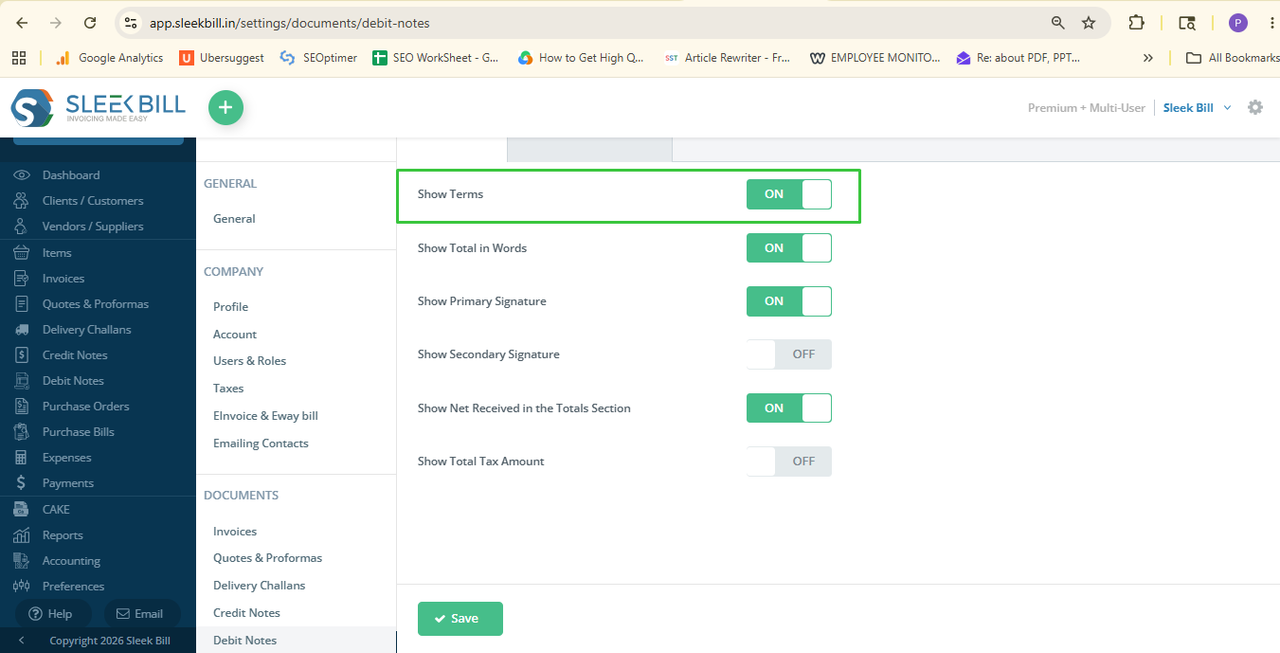Enable Show Total Tax Amount switch
The image size is (1280, 653).
point(789,461)
